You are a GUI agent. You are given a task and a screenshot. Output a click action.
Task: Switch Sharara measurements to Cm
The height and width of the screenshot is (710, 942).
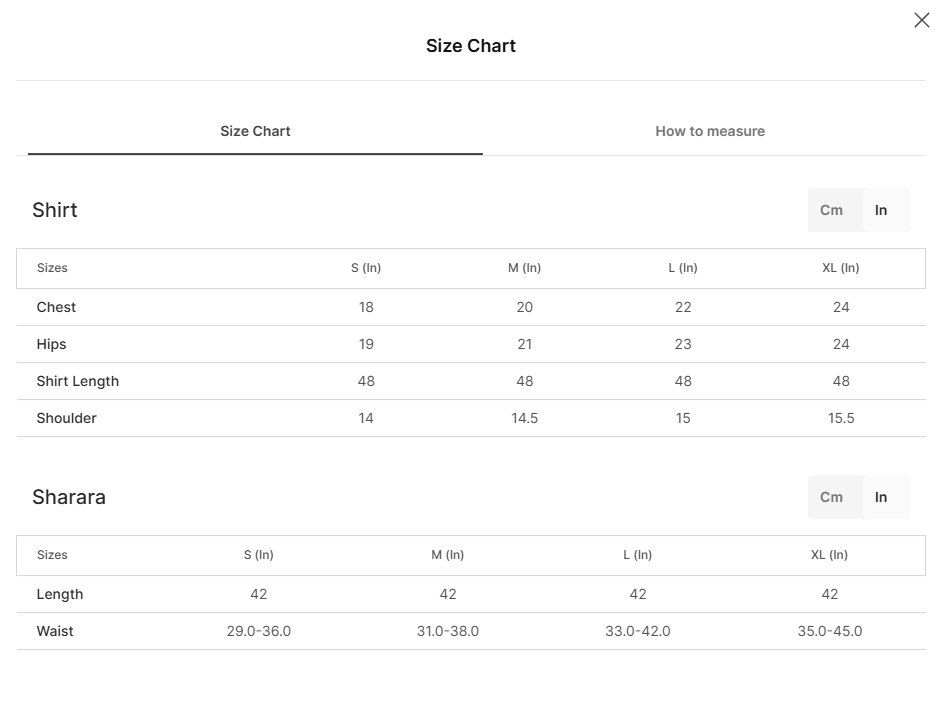click(x=831, y=497)
